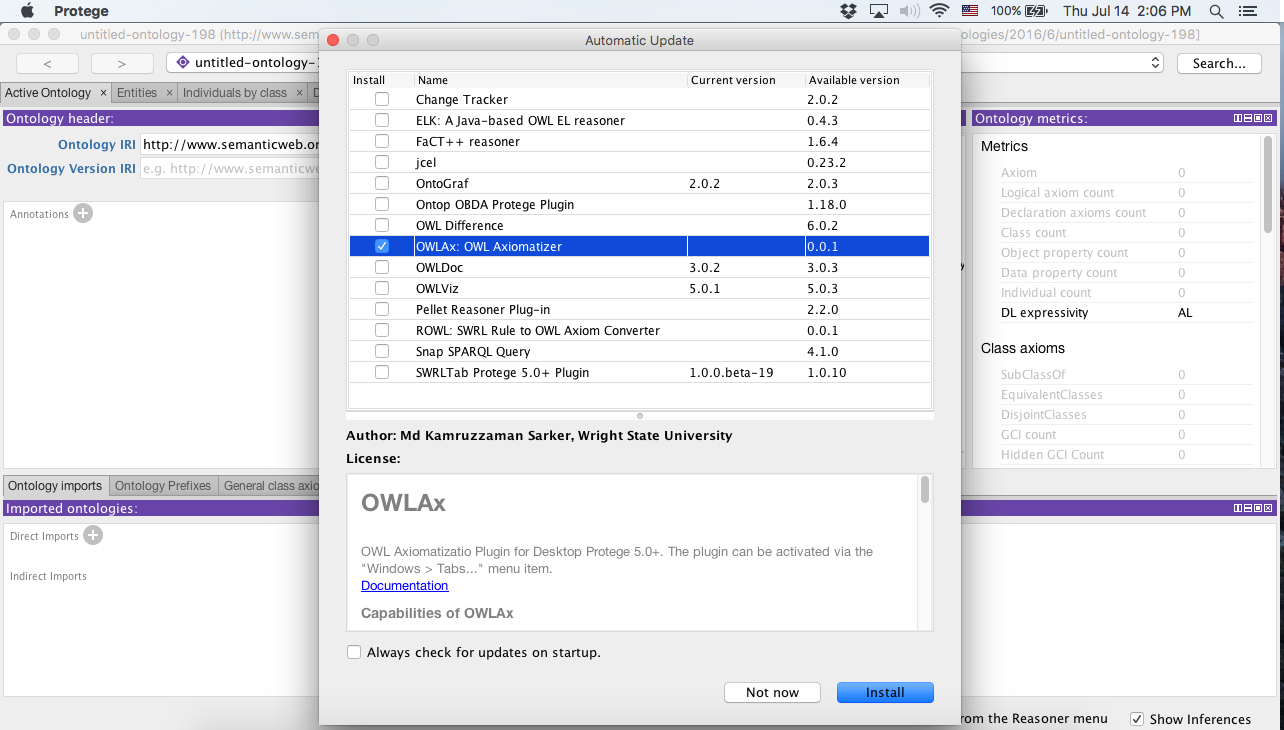This screenshot has height=730, width=1284.
Task: Add an annotation with the plus icon
Action: (x=83, y=213)
